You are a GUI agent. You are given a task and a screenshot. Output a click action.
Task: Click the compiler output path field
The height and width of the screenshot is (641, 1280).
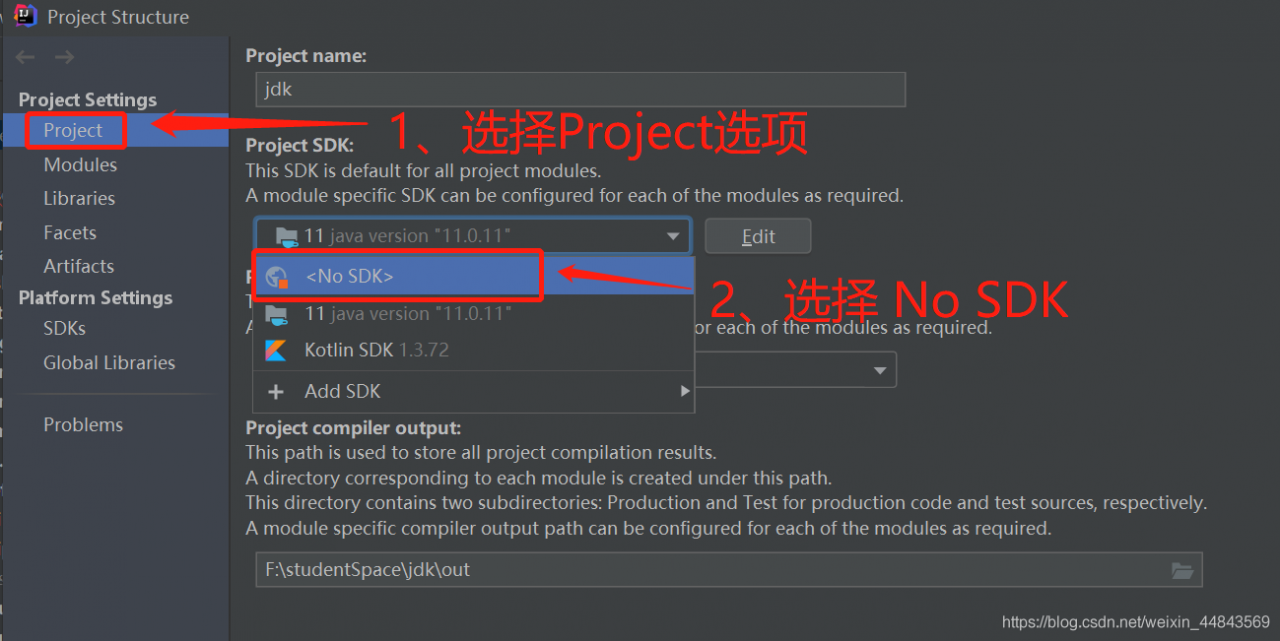pos(710,570)
